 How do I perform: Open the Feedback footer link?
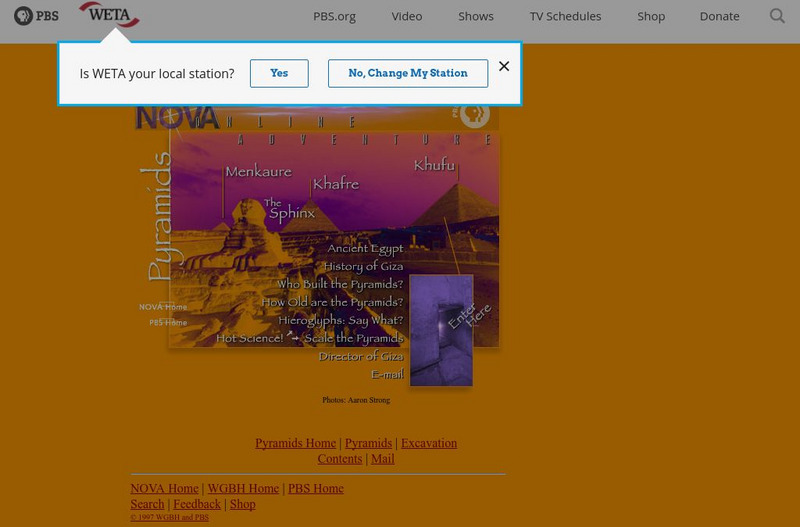coord(197,504)
